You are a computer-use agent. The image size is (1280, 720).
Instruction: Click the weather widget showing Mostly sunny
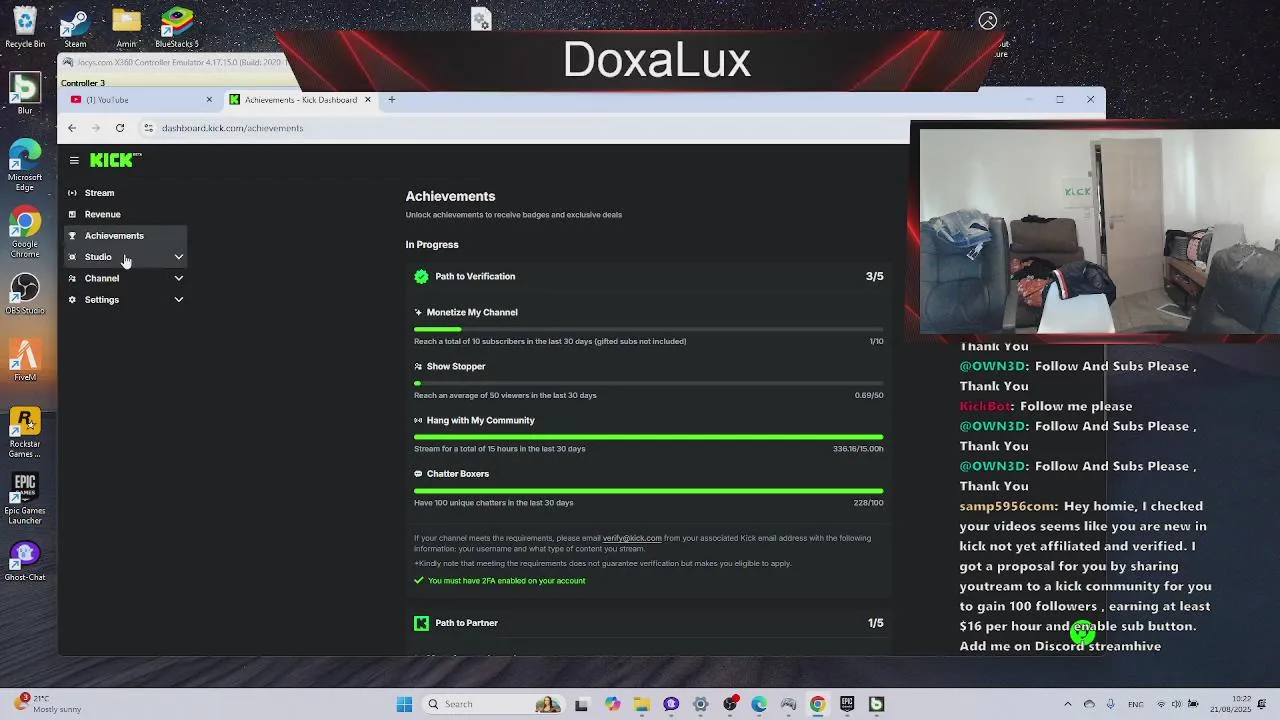pos(47,704)
